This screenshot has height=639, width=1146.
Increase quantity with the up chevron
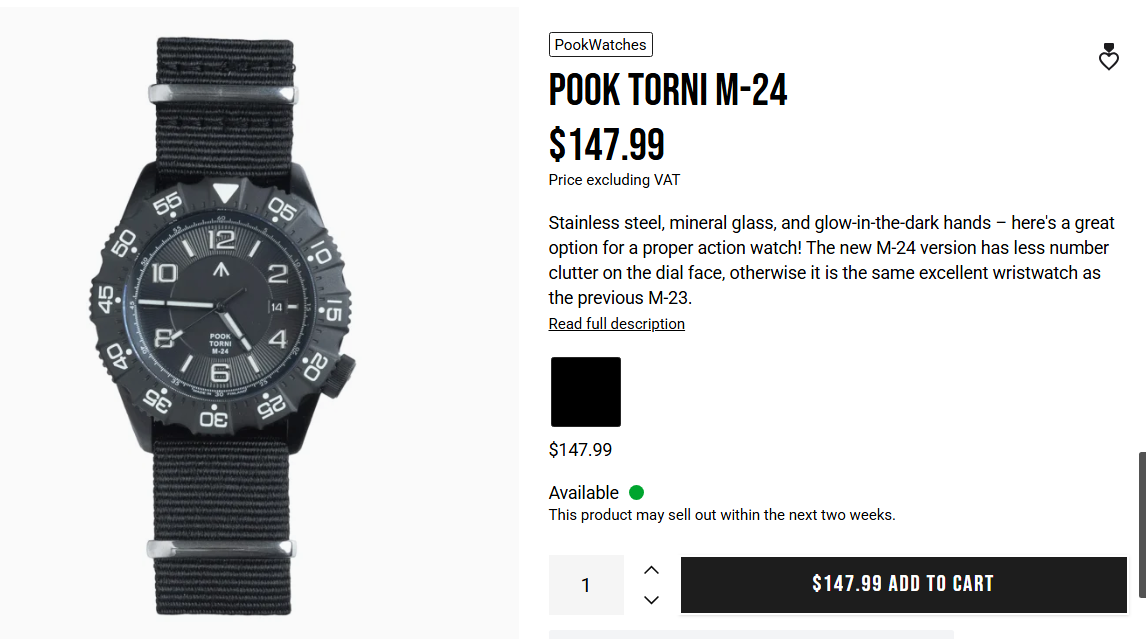pos(651,570)
